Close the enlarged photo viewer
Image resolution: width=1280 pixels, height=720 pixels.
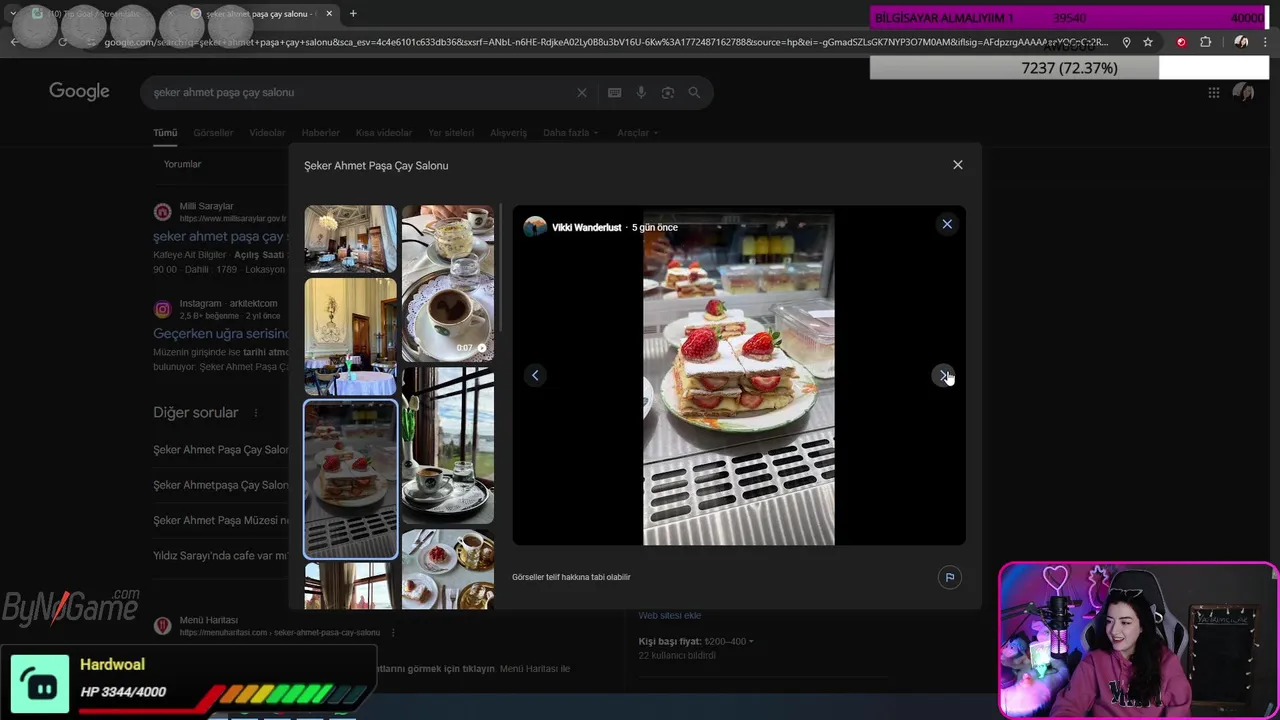coord(947,224)
